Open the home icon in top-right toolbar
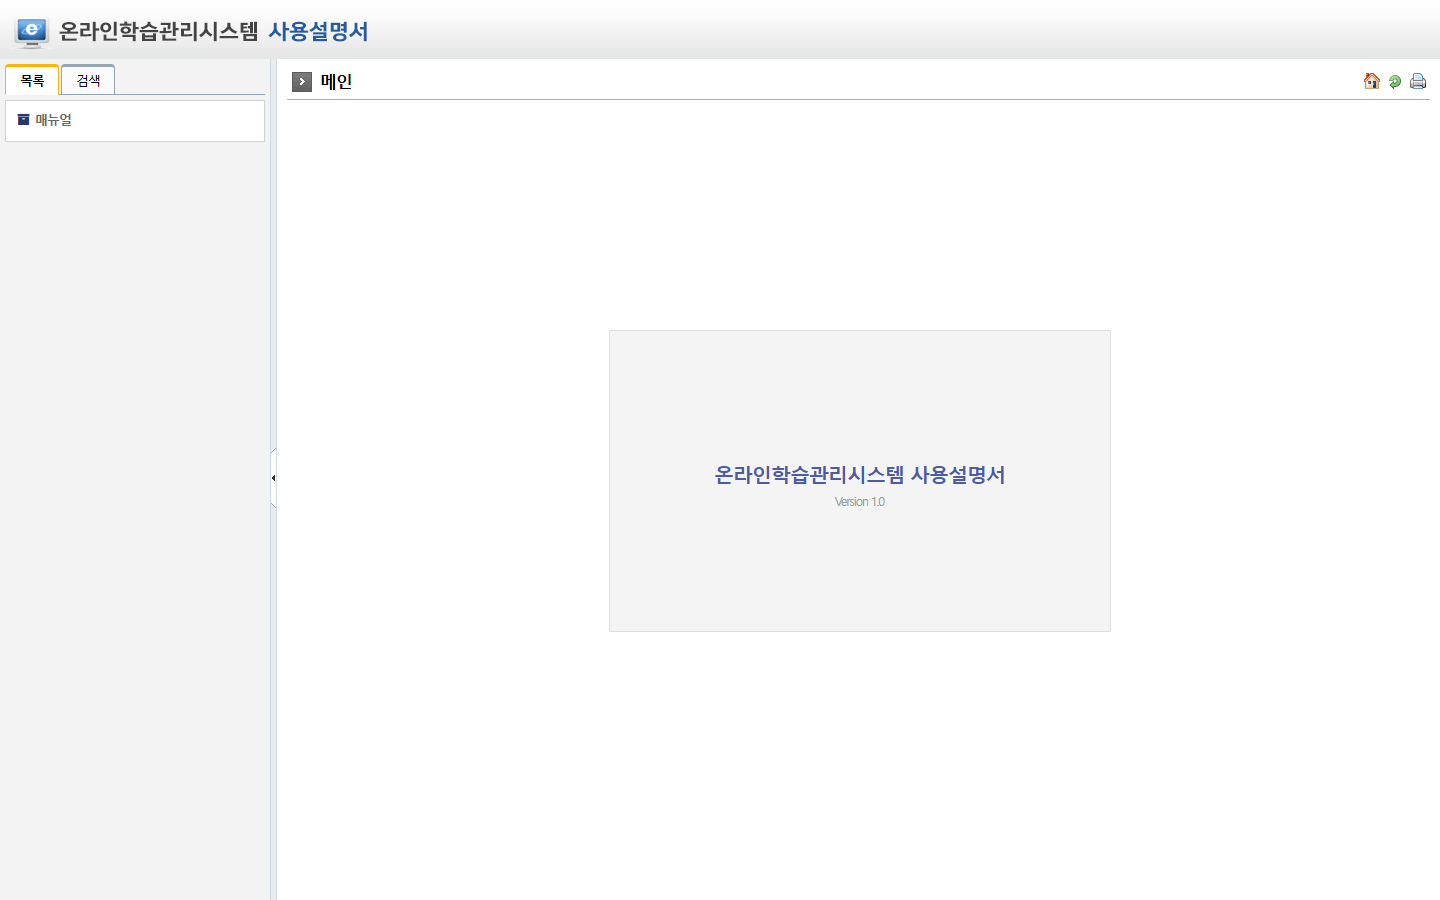Screen dimensions: 1440x900 click(1371, 81)
